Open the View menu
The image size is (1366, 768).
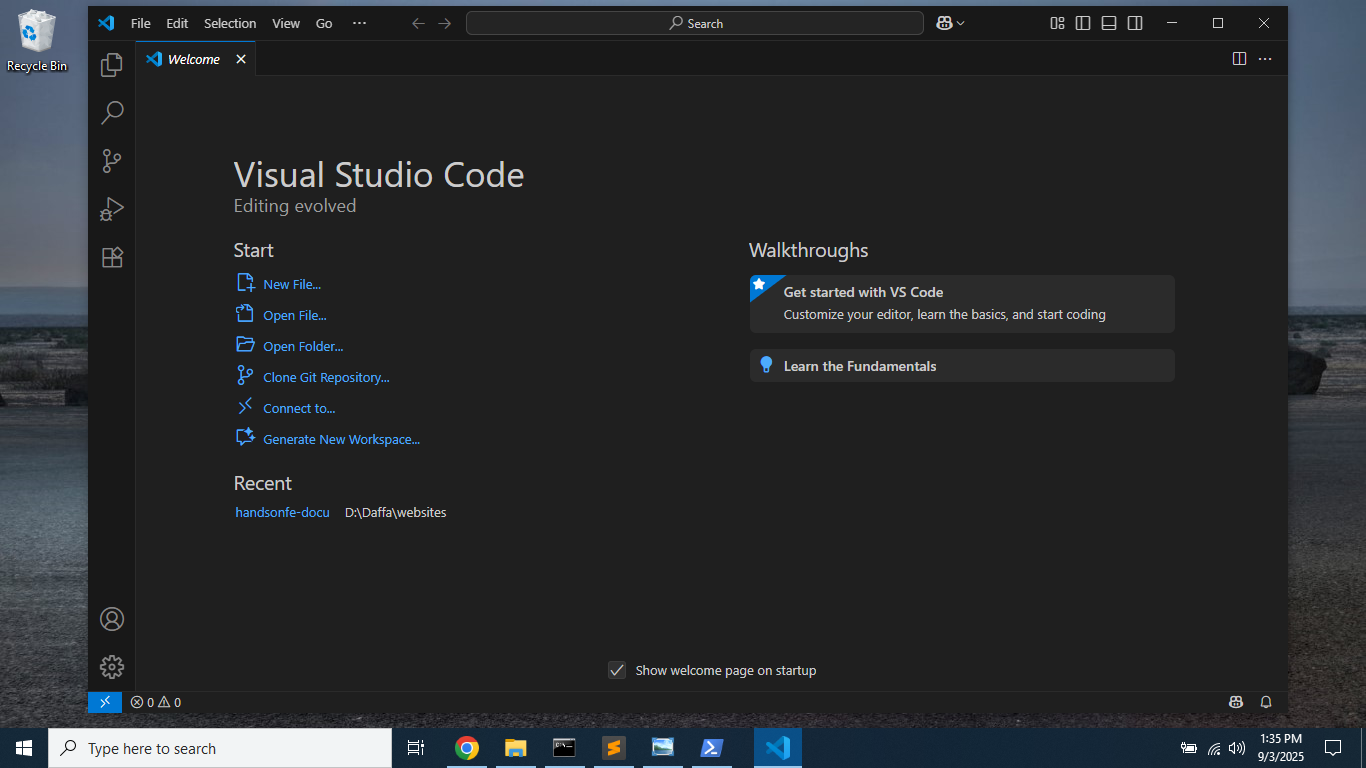[x=286, y=22]
